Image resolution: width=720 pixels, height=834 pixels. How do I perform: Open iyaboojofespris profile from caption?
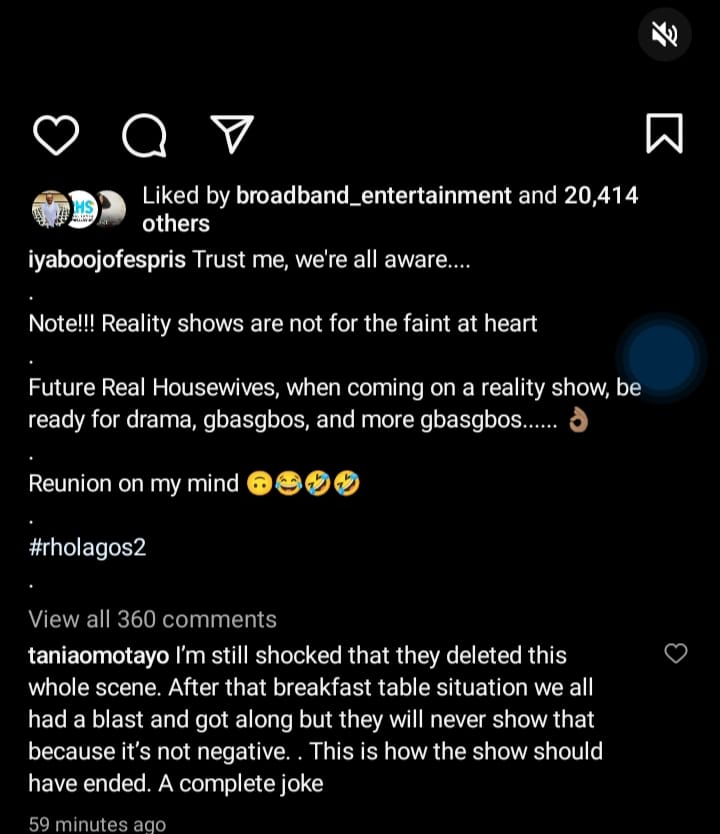point(107,260)
